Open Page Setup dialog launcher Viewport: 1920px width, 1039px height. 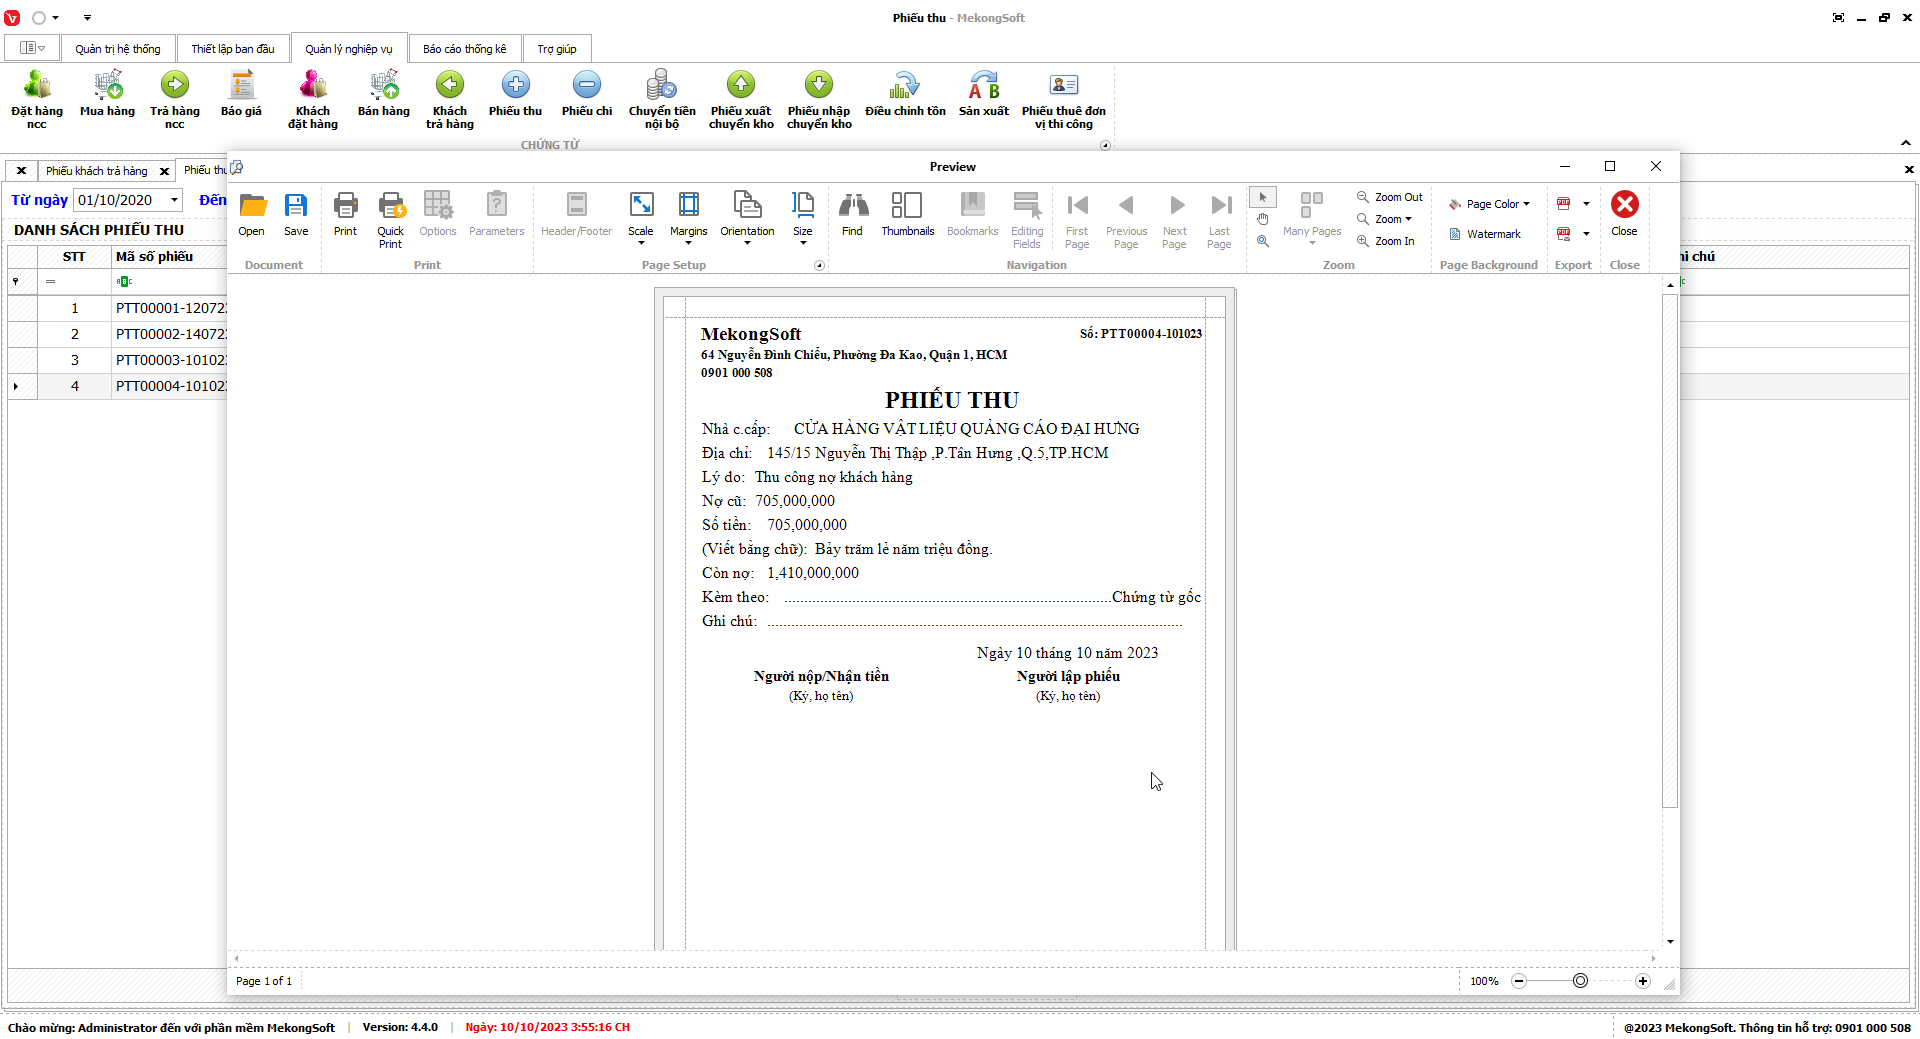point(819,265)
